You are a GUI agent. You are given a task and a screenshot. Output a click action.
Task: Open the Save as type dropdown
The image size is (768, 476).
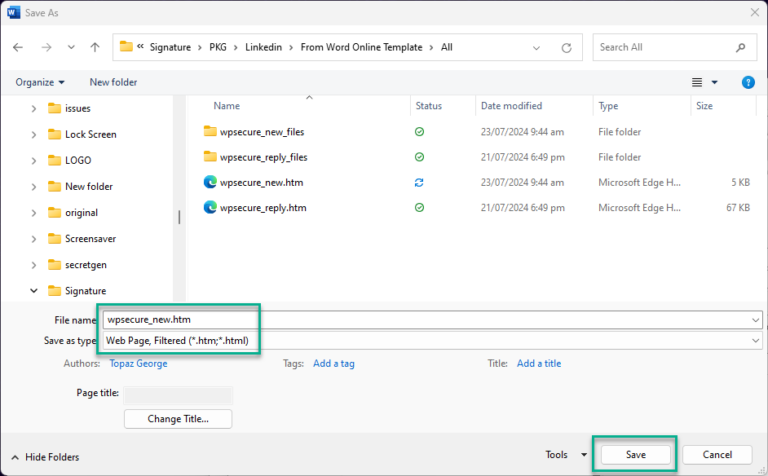coord(755,341)
